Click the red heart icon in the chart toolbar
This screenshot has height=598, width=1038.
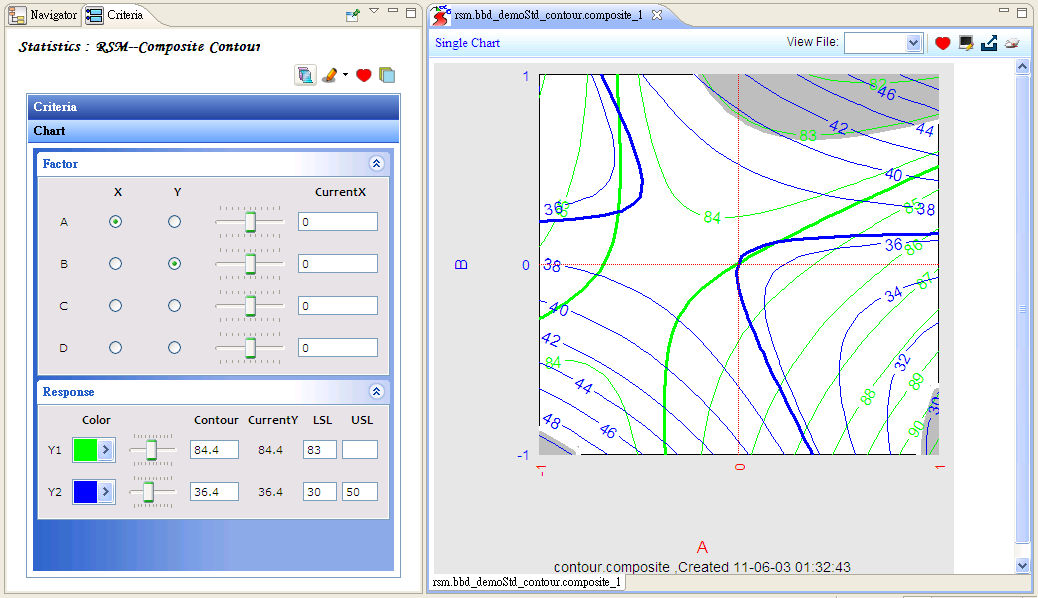[943, 44]
